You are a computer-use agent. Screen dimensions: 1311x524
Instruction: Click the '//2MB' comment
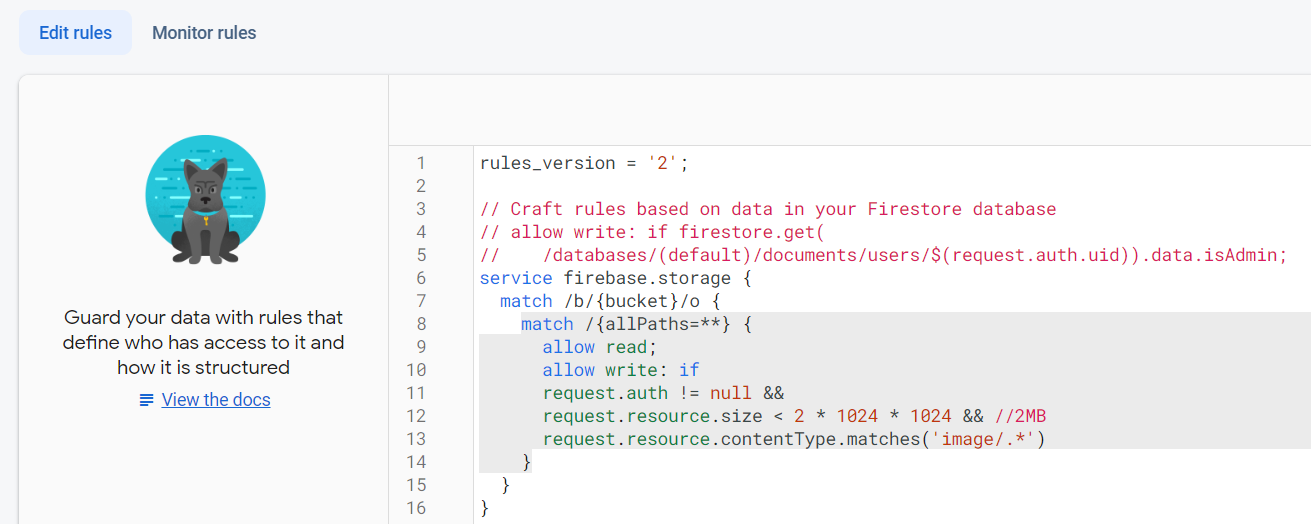click(1020, 416)
